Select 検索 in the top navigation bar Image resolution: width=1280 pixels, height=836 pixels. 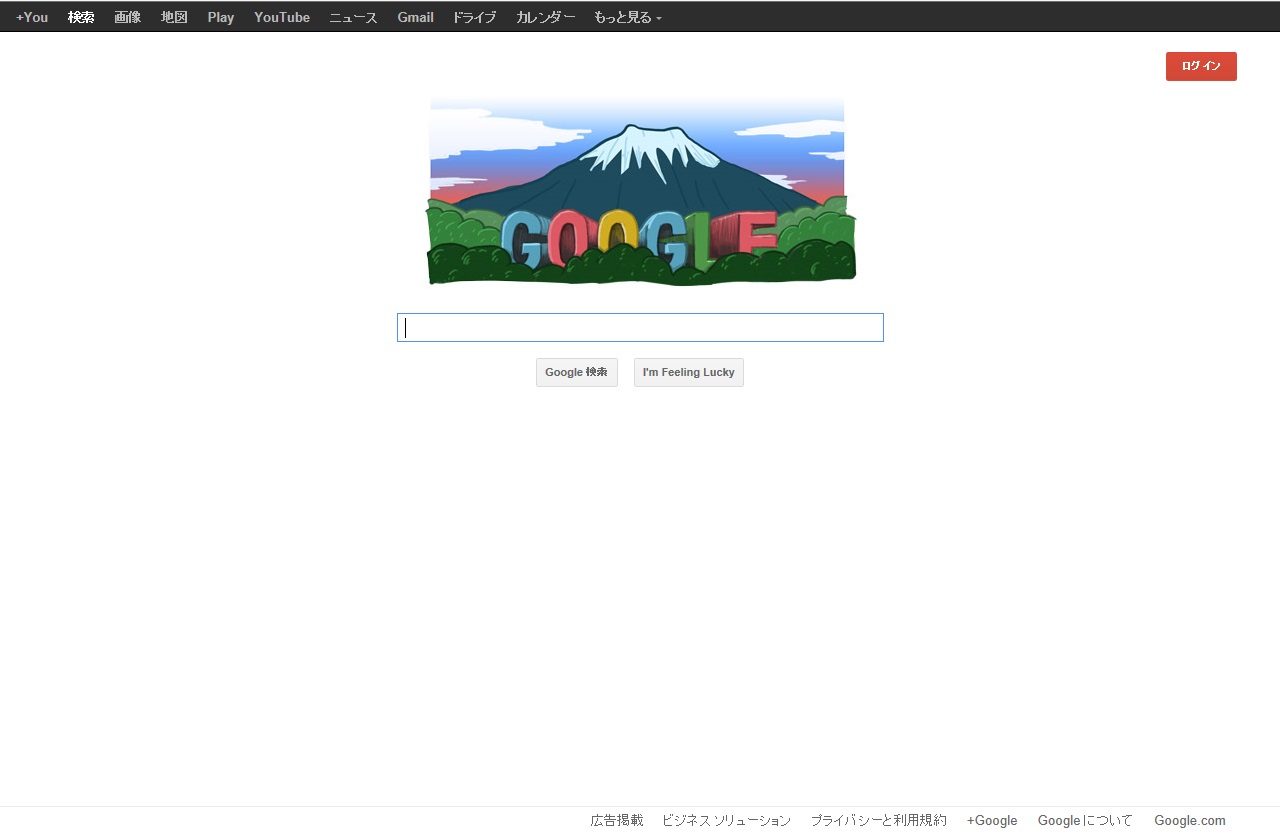[x=81, y=17]
